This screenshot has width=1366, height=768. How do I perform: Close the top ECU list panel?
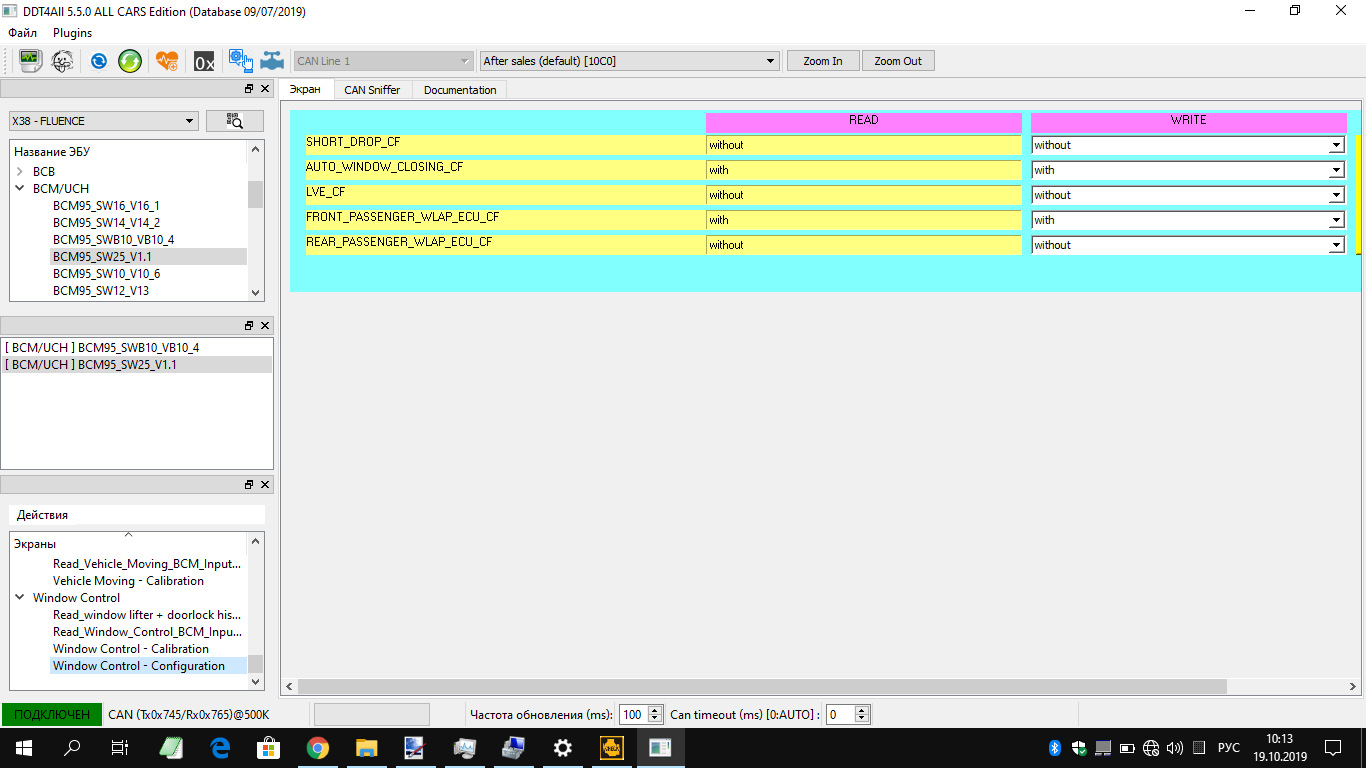[x=265, y=89]
